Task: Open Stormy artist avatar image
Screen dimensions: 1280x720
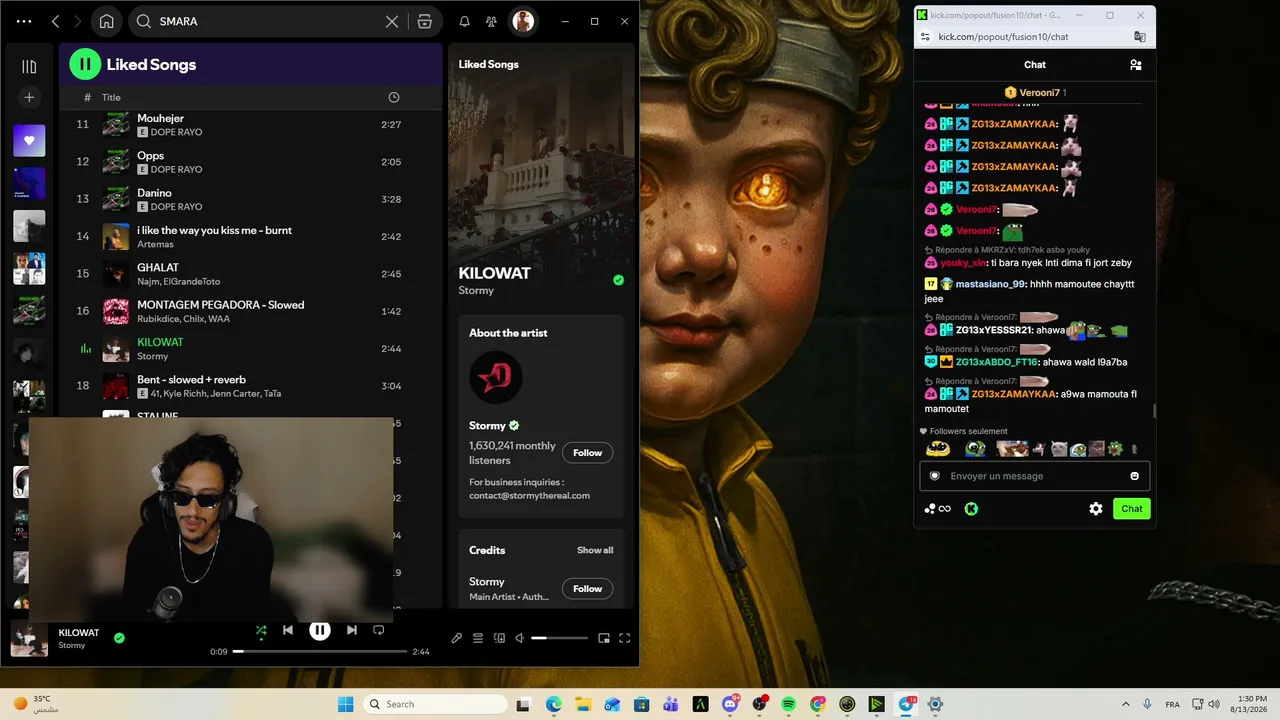Action: (496, 377)
